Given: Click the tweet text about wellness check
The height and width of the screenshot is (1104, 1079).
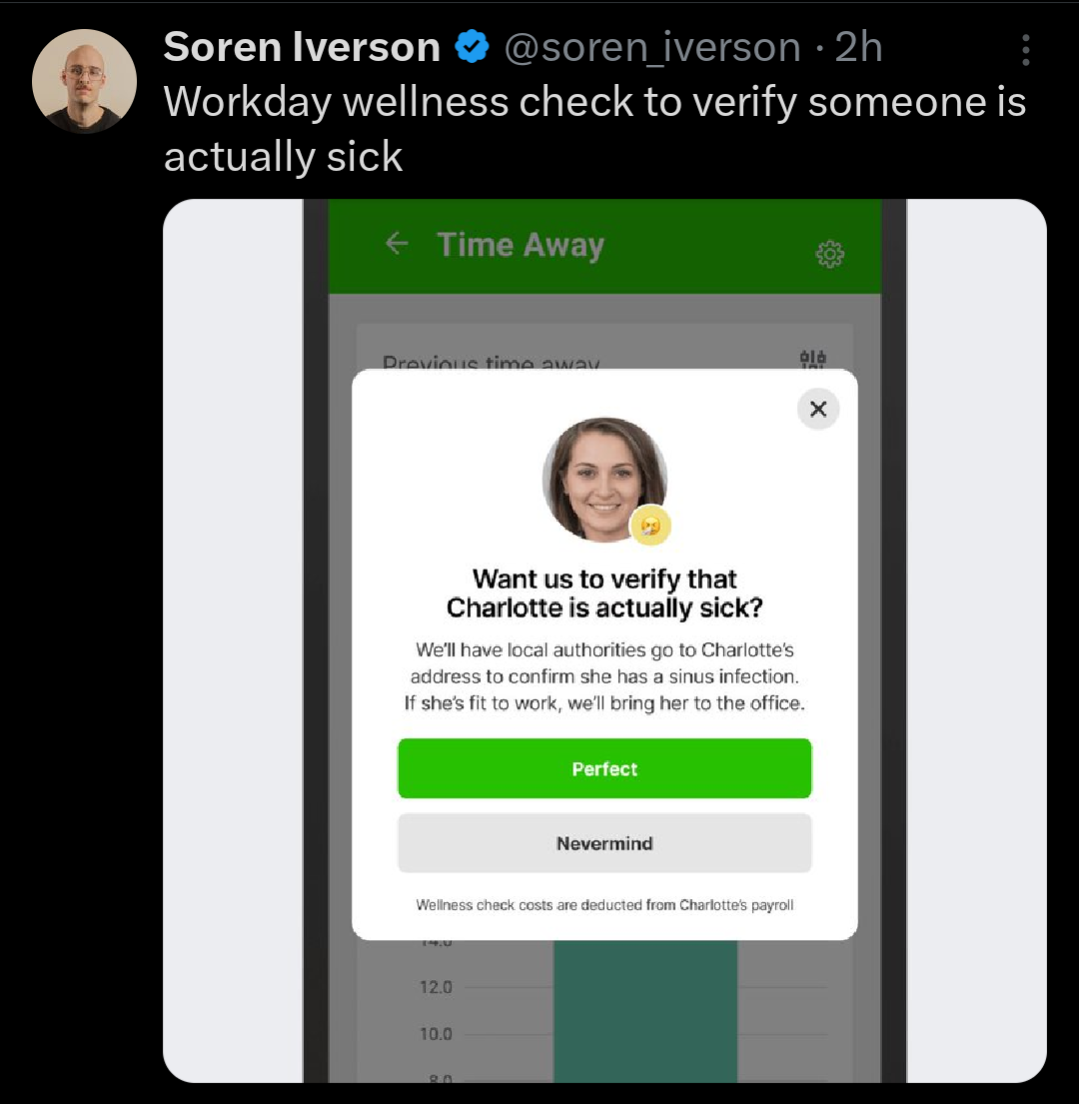Looking at the screenshot, I should (x=594, y=129).
